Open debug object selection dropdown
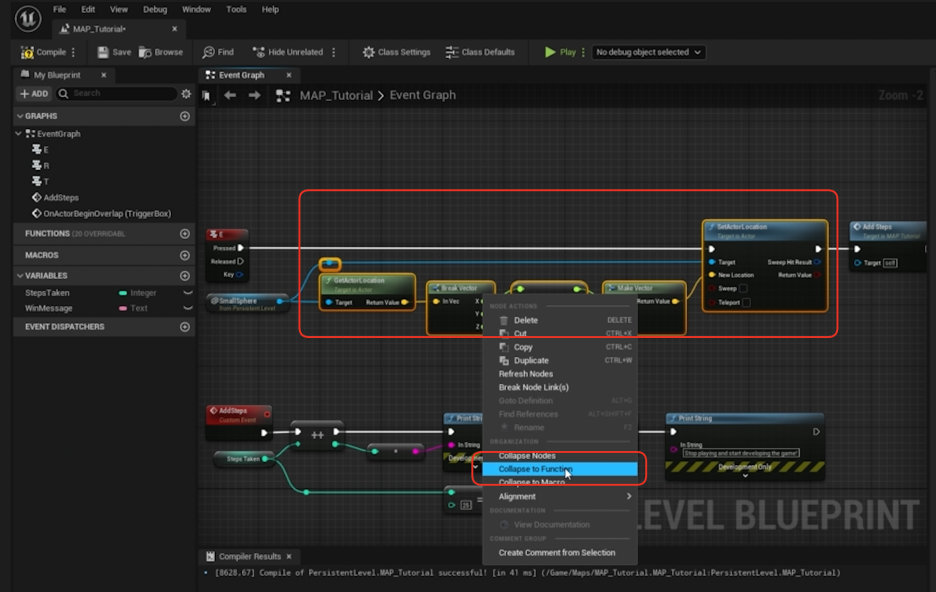The height and width of the screenshot is (592, 936). (x=648, y=53)
